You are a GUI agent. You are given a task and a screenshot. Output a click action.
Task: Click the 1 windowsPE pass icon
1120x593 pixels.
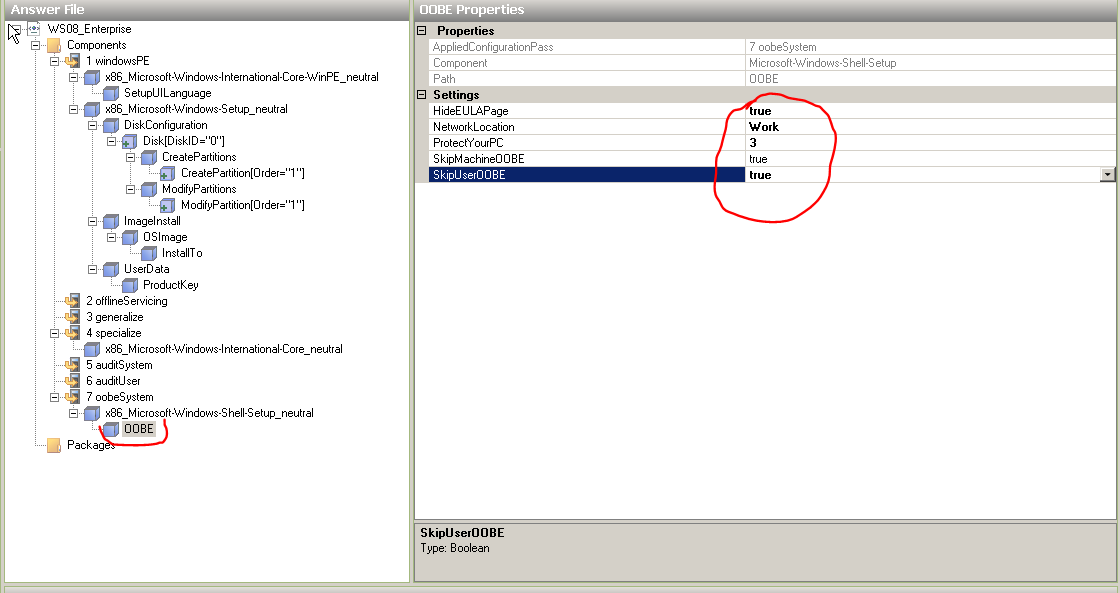pyautogui.click(x=72, y=61)
